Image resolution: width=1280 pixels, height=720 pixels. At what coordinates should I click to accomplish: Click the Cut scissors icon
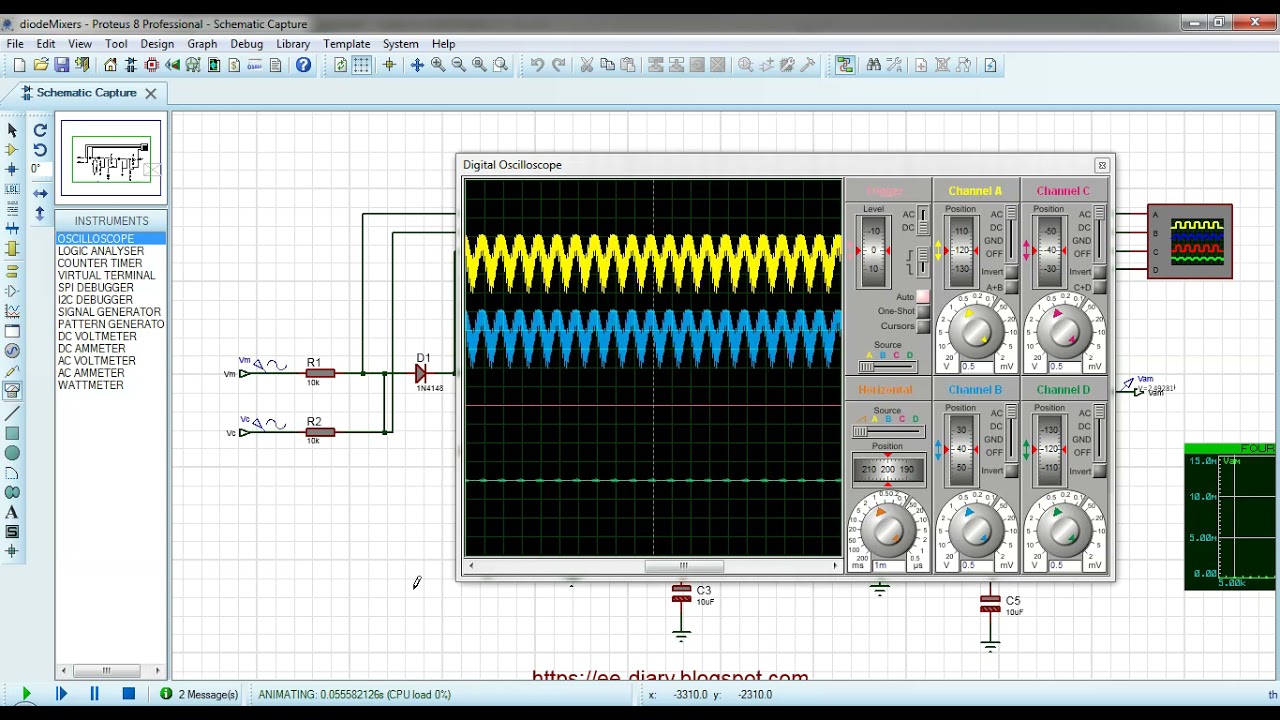587,65
